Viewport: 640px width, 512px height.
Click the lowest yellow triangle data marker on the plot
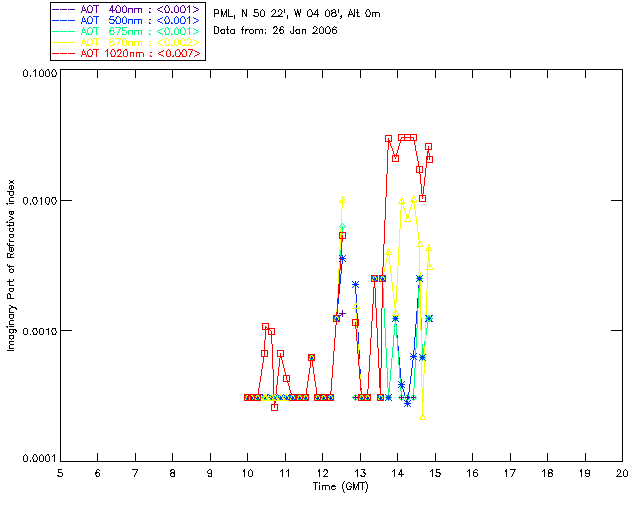[422, 417]
